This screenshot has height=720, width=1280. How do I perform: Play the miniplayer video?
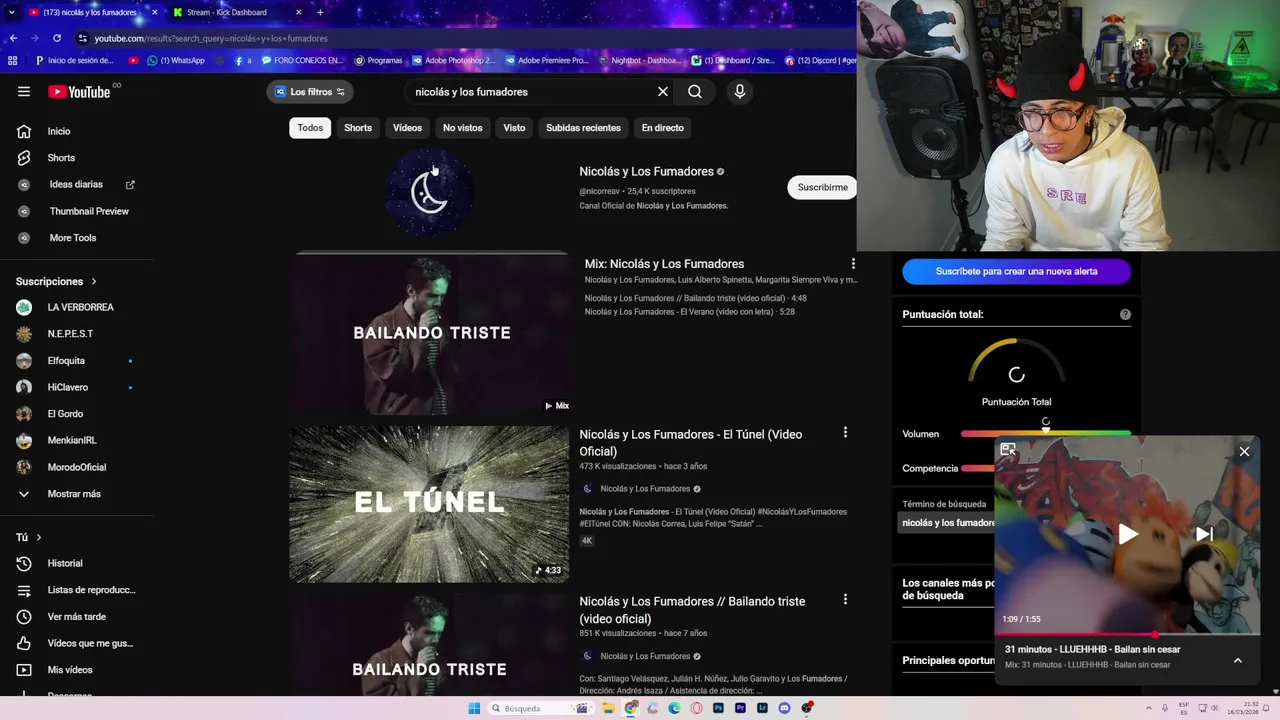[1127, 534]
